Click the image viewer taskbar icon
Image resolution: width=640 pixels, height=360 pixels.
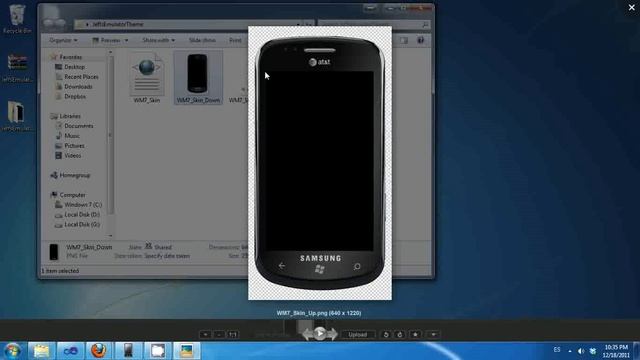187,351
